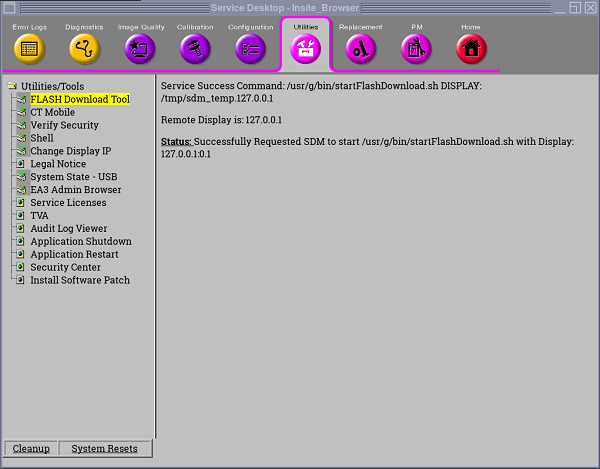The height and width of the screenshot is (469, 600).
Task: Select FLASH Download Tool in tree
Action: tap(79, 99)
